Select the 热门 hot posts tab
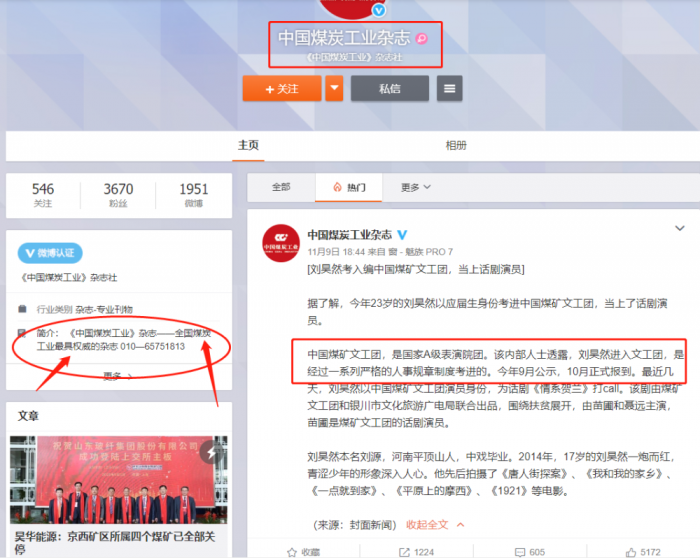The width and height of the screenshot is (700, 558). [349, 187]
